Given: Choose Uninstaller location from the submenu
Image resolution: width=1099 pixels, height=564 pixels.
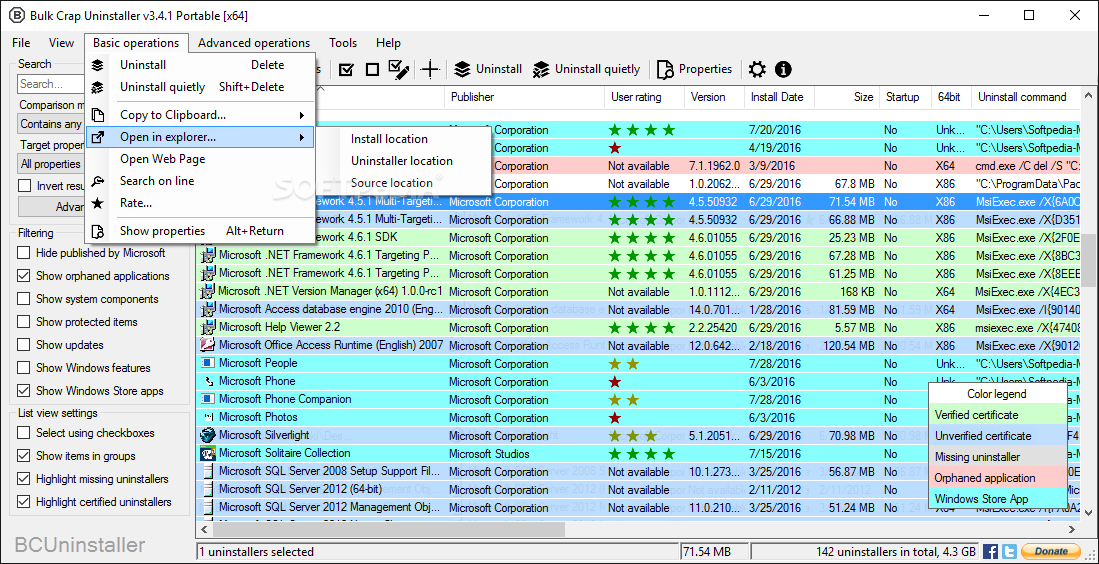Looking at the screenshot, I should 402,160.
